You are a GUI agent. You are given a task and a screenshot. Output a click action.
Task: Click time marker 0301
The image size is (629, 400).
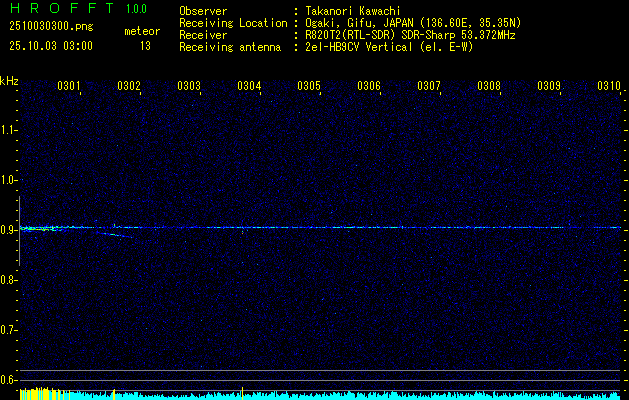[x=69, y=85]
